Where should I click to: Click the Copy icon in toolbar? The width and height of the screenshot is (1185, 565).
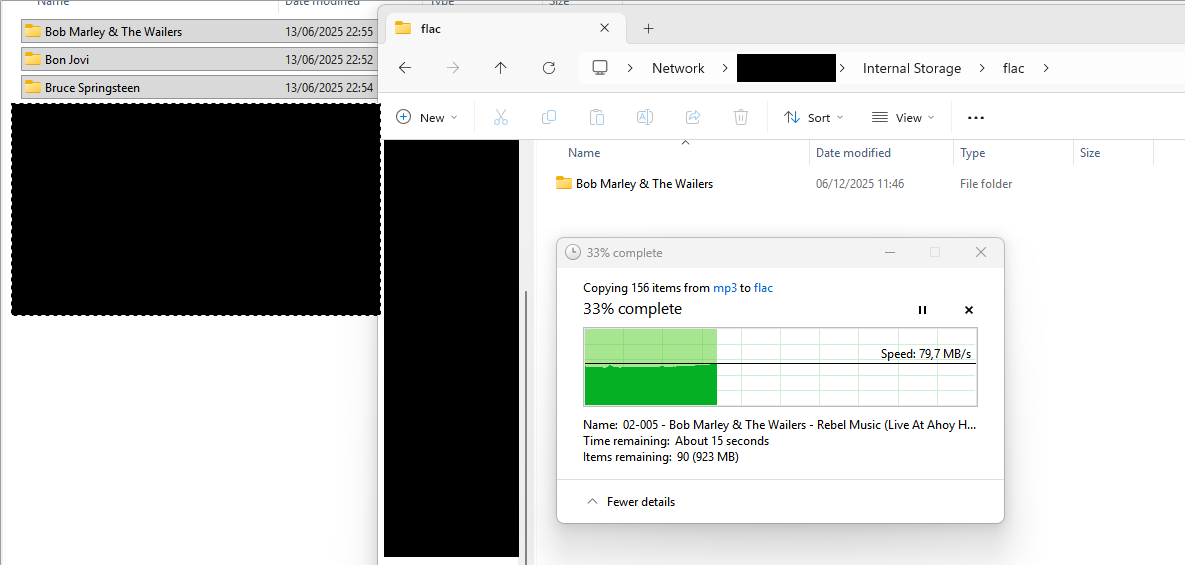[x=549, y=117]
